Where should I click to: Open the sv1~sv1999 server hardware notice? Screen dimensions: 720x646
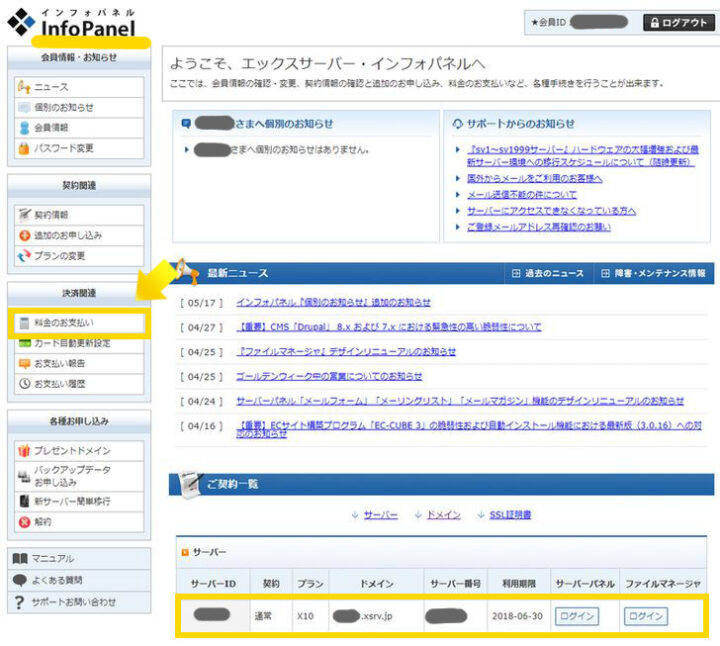[x=583, y=156]
